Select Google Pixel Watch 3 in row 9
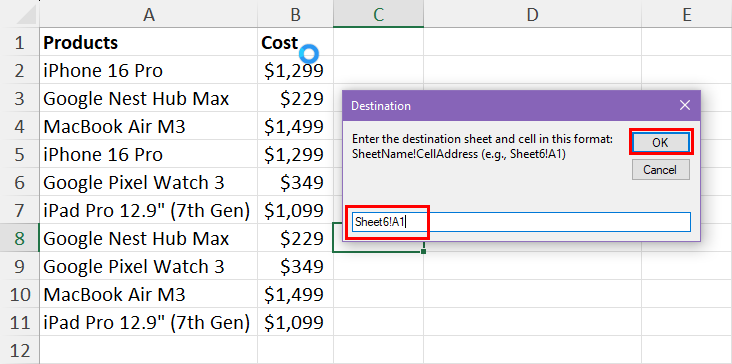 coord(148,266)
